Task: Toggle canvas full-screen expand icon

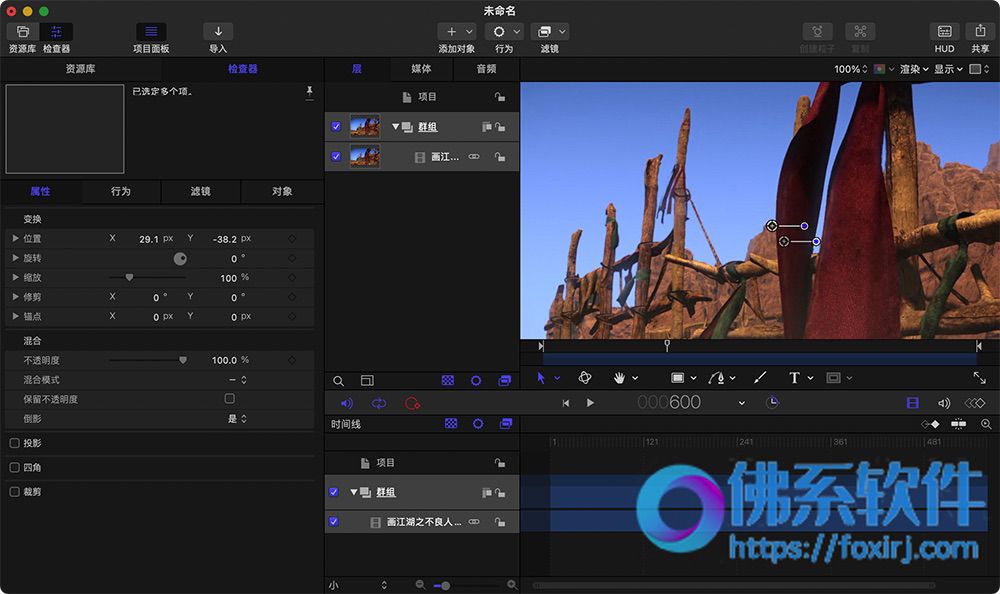Action: [980, 378]
